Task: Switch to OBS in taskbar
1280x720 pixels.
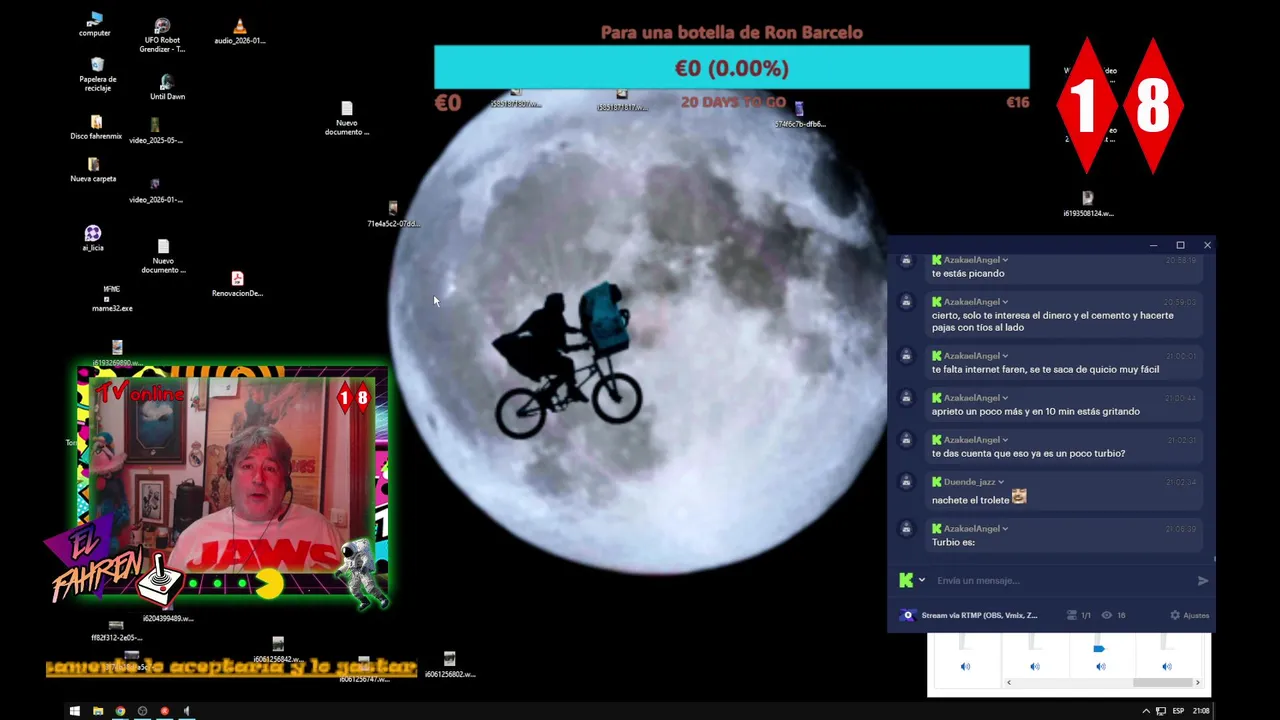Action: [142, 711]
